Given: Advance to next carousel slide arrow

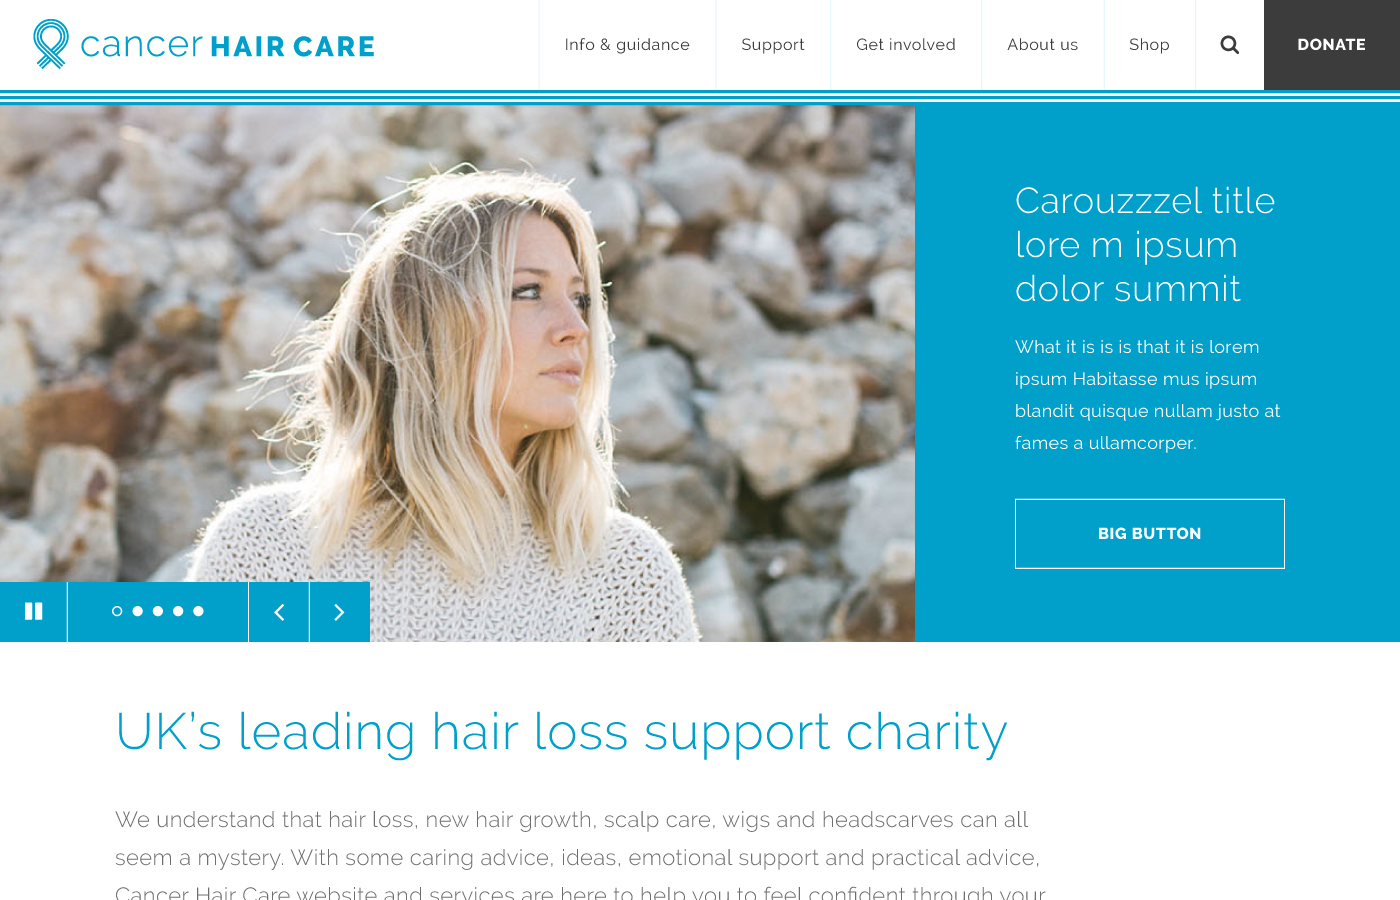Looking at the screenshot, I should 340,612.
